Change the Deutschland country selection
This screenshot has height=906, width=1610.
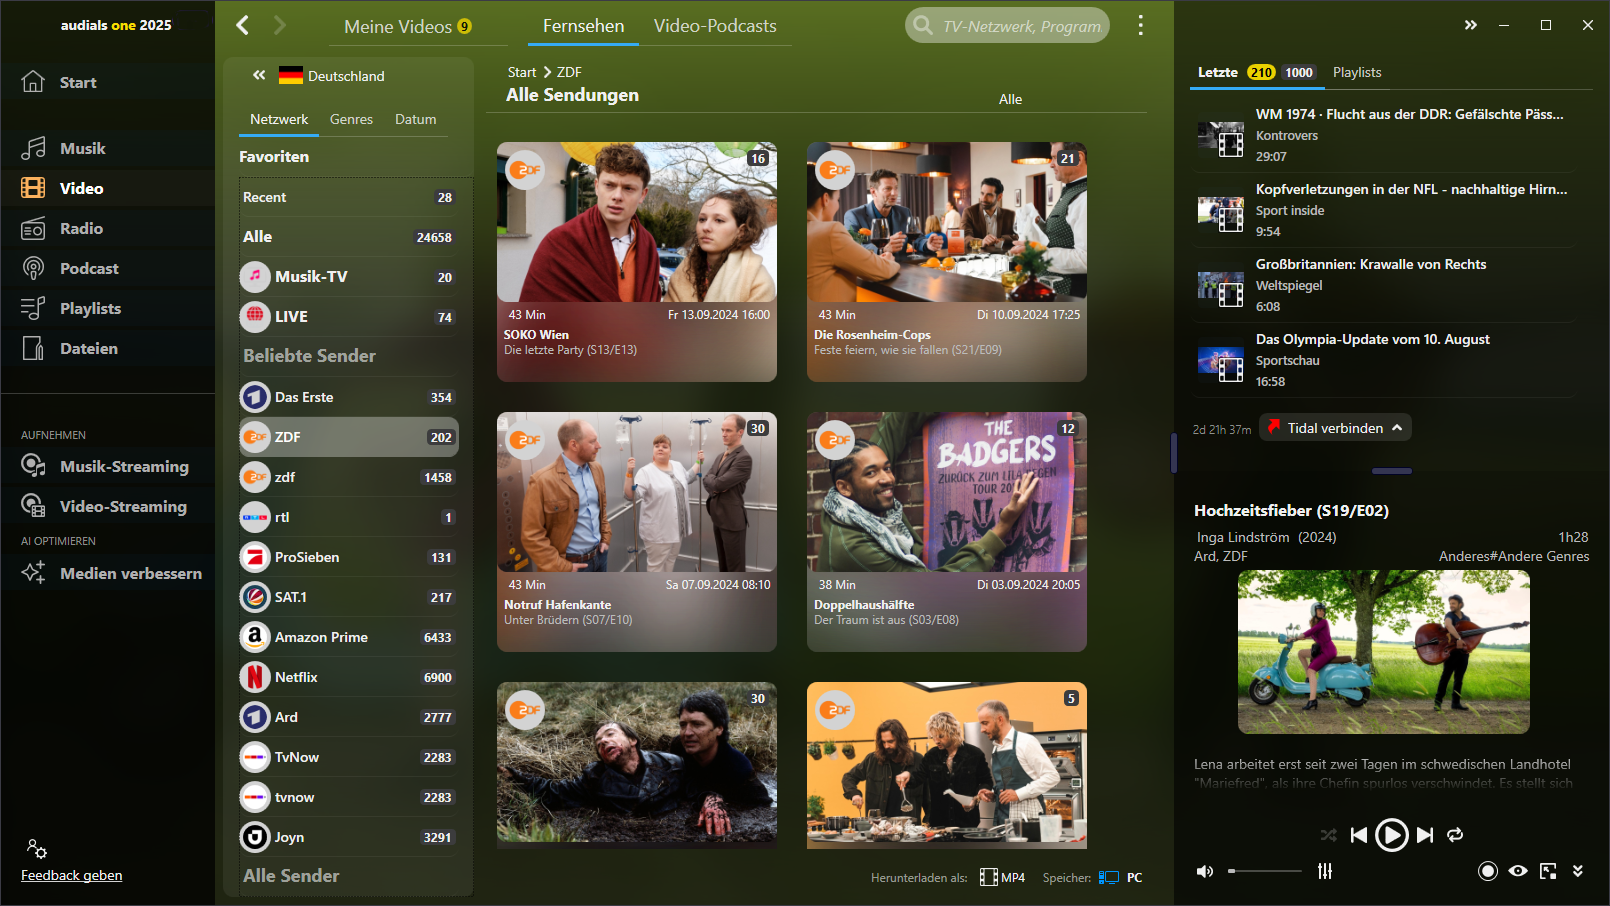click(331, 76)
